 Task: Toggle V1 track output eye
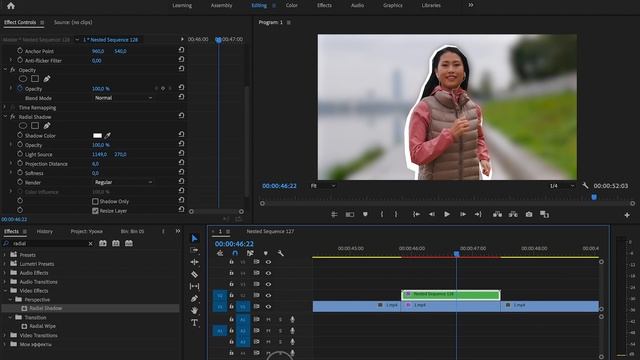click(x=268, y=306)
